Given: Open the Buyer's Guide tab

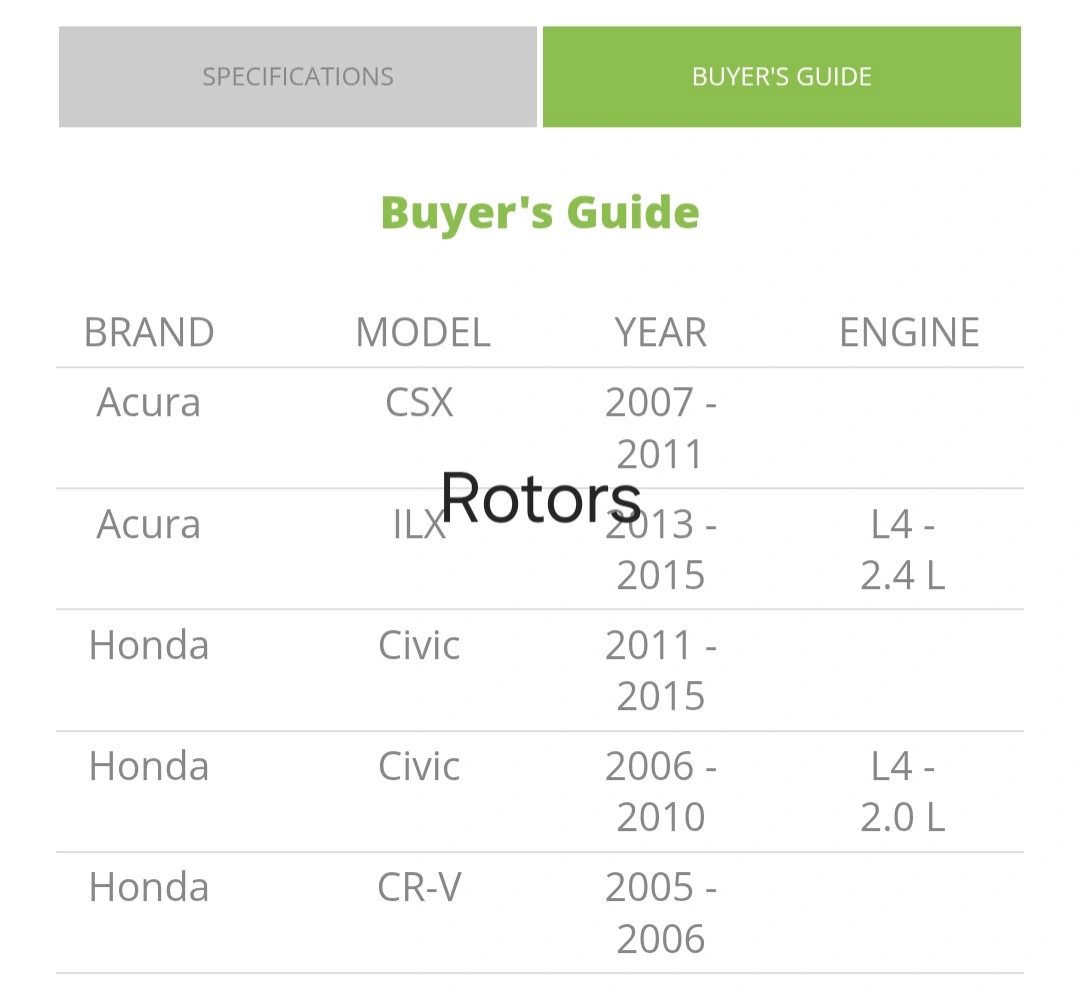Looking at the screenshot, I should [782, 76].
